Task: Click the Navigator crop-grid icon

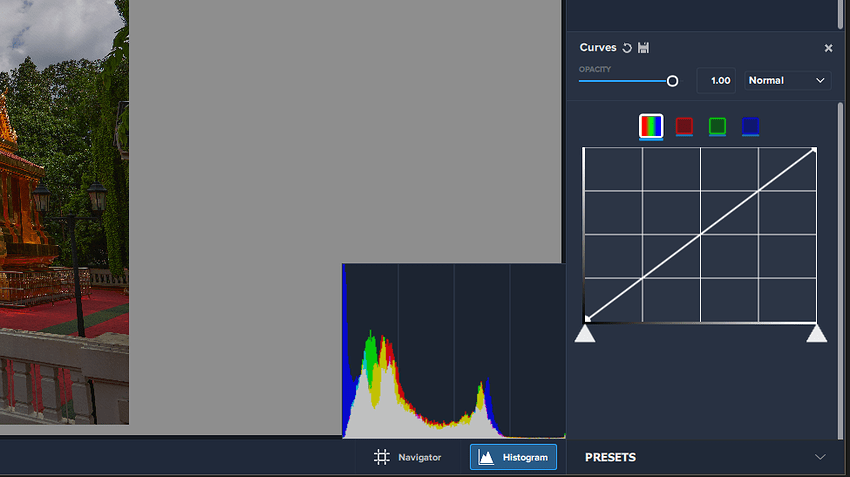Action: click(x=382, y=457)
